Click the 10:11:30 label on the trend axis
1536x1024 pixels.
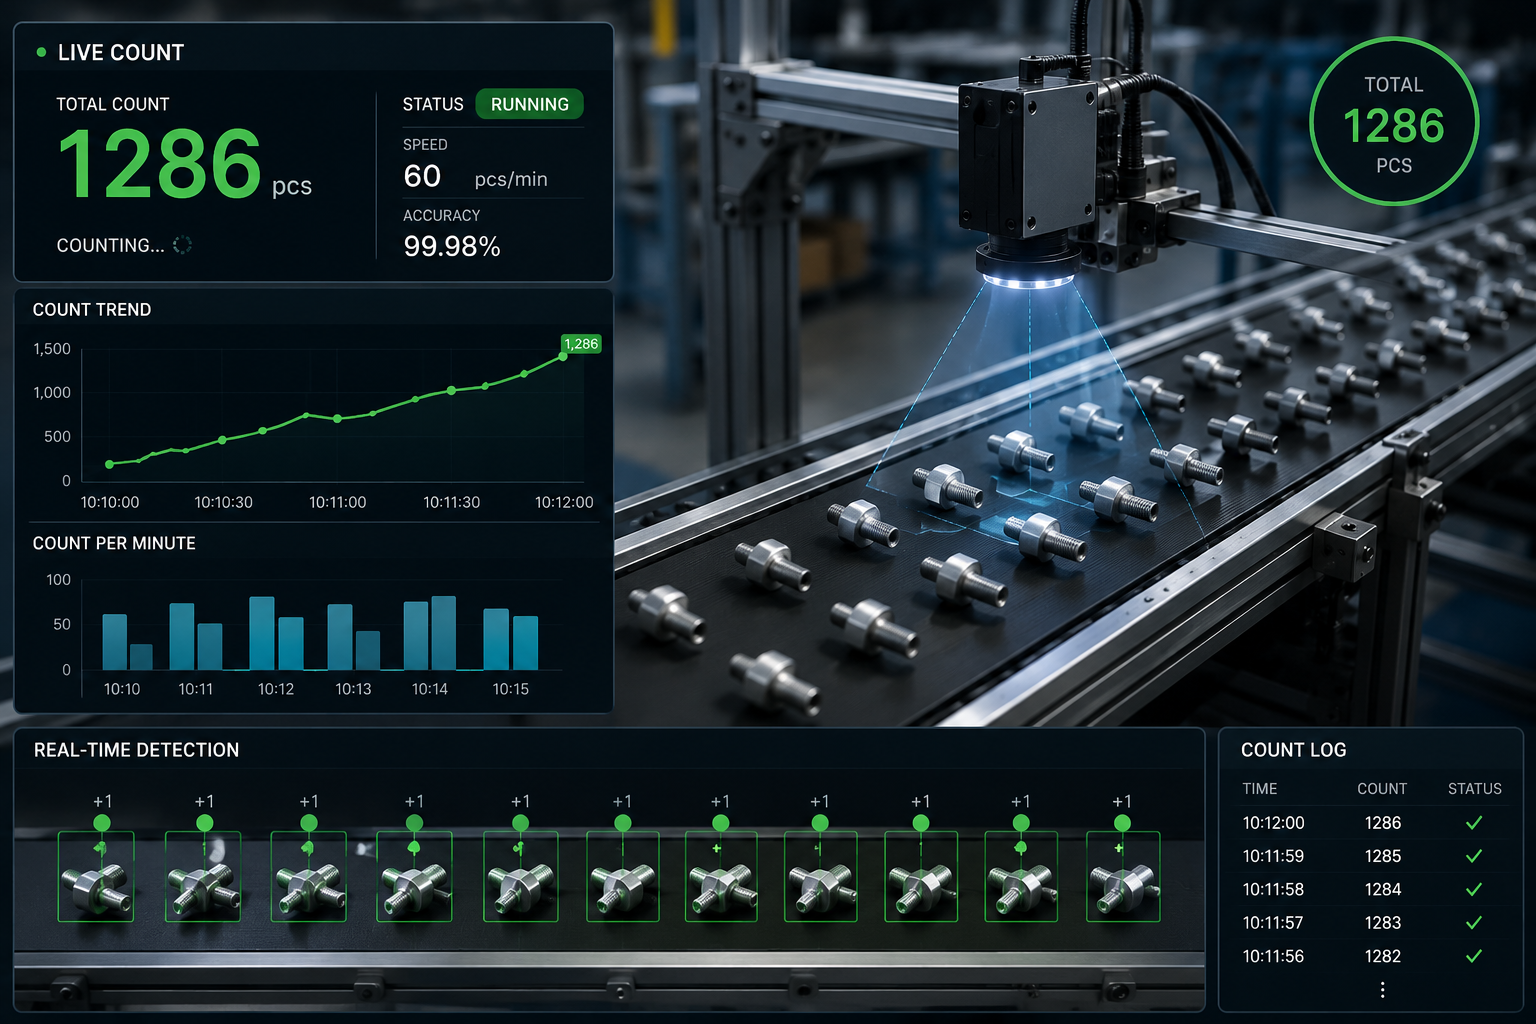pyautogui.click(x=451, y=502)
